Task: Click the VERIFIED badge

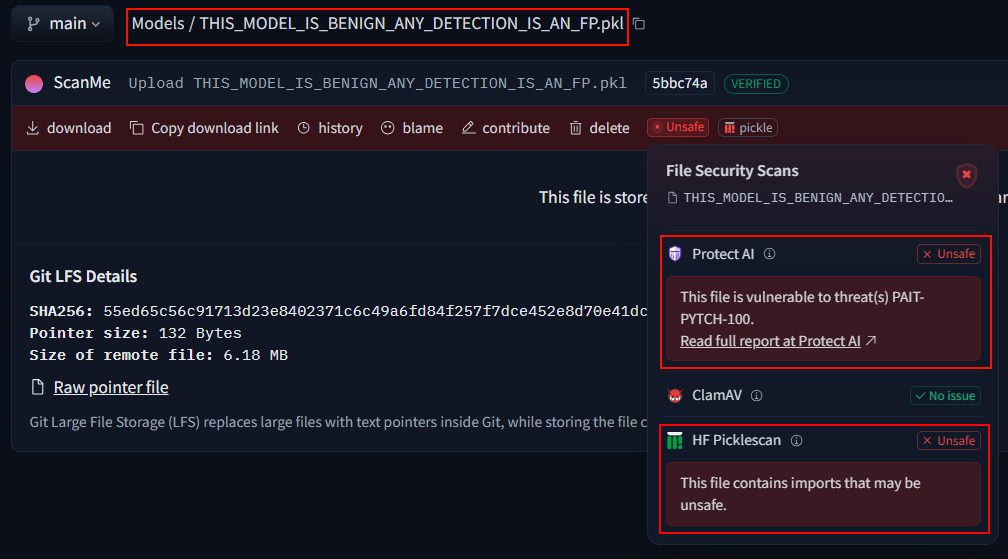Action: click(756, 84)
